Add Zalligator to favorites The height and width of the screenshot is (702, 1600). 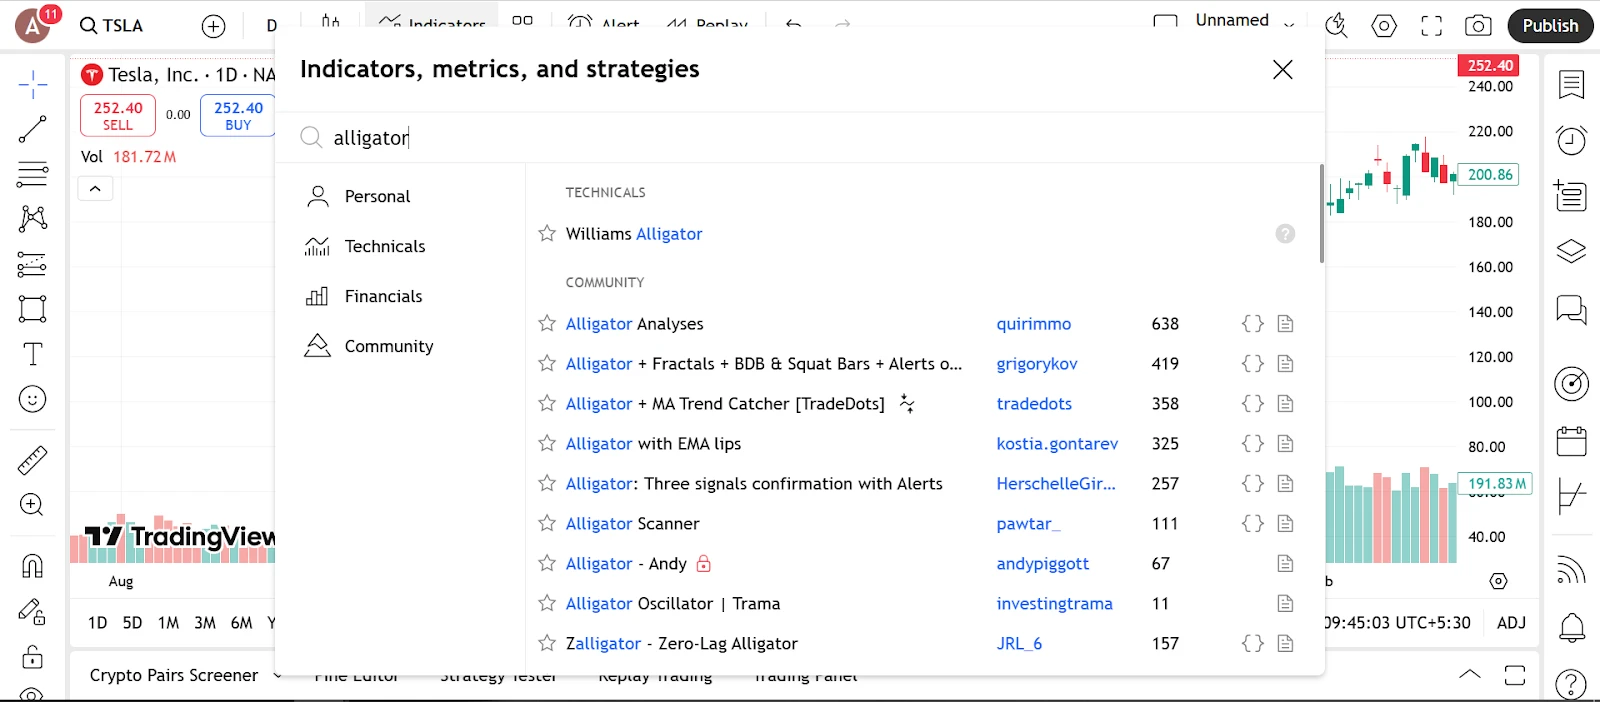[547, 644]
